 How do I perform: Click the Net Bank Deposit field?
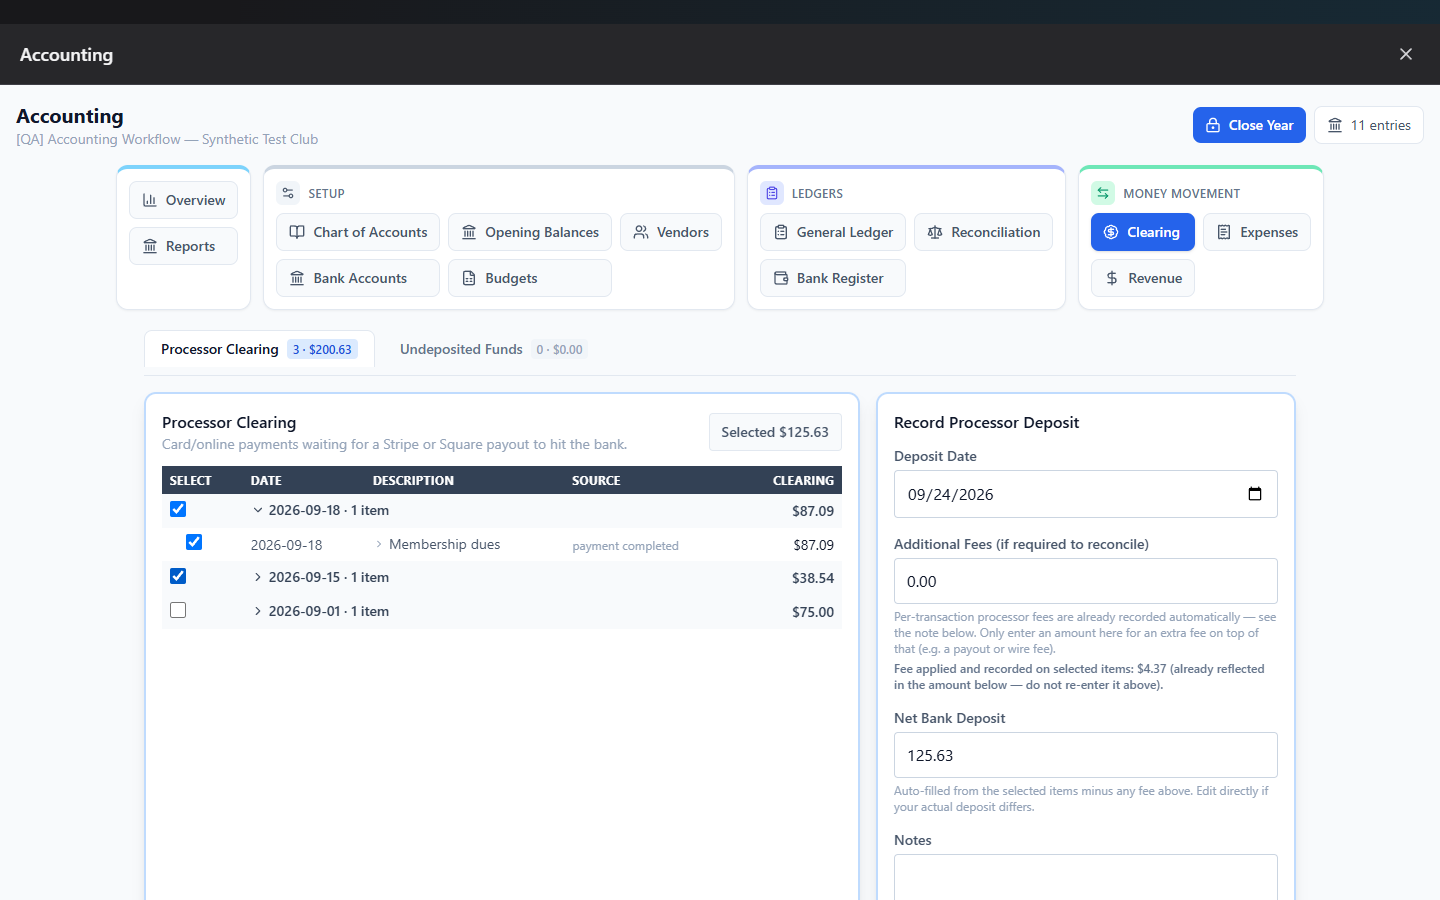tap(1086, 755)
